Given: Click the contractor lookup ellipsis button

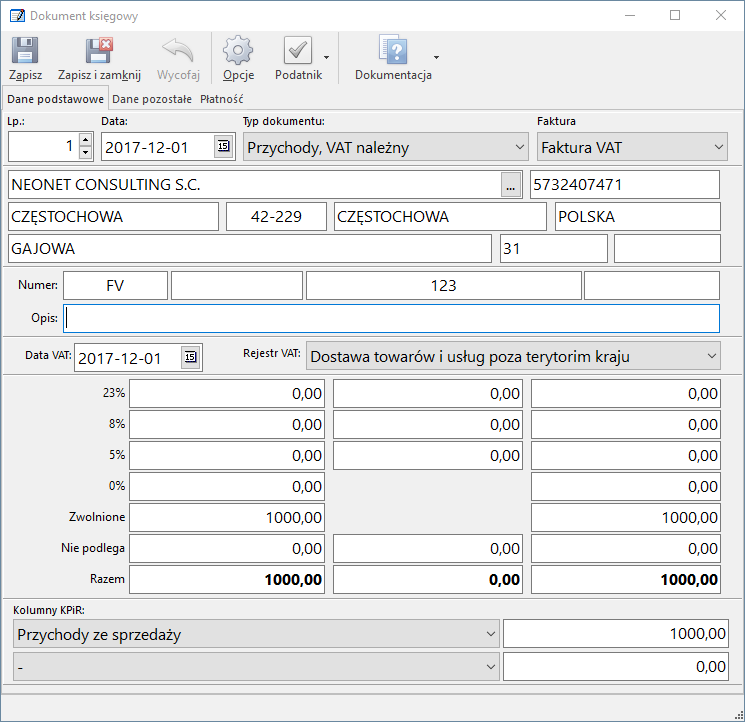Looking at the screenshot, I should coord(511,185).
